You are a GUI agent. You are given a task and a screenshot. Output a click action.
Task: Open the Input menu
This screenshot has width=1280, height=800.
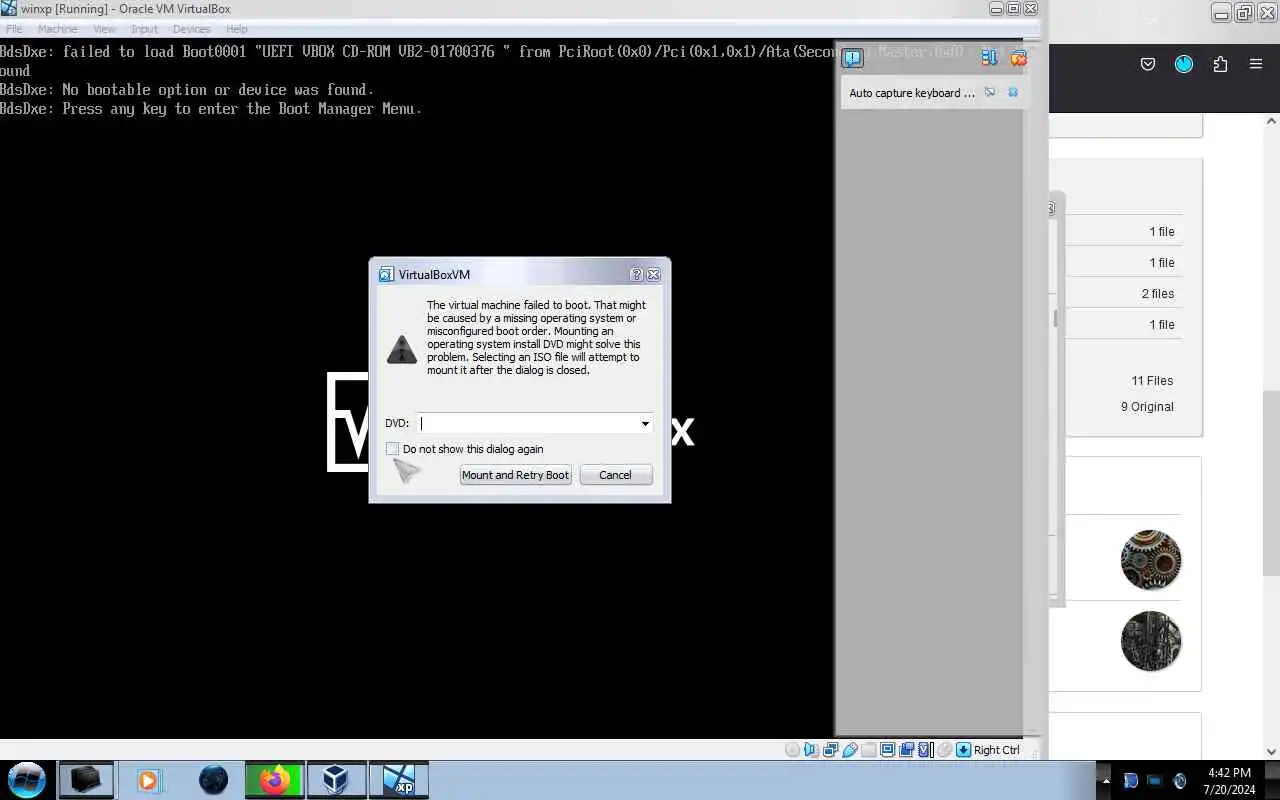point(144,29)
